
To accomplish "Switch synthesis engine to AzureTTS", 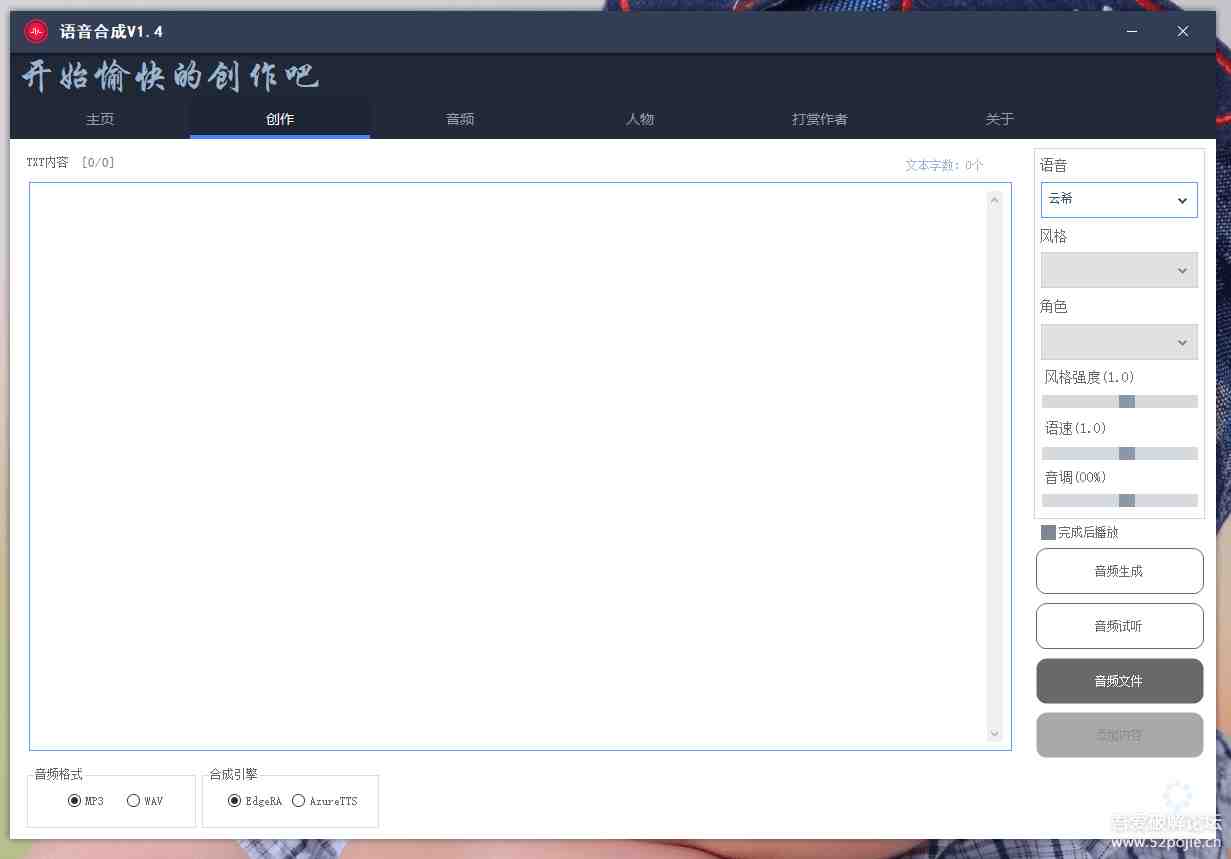I will pyautogui.click(x=298, y=800).
